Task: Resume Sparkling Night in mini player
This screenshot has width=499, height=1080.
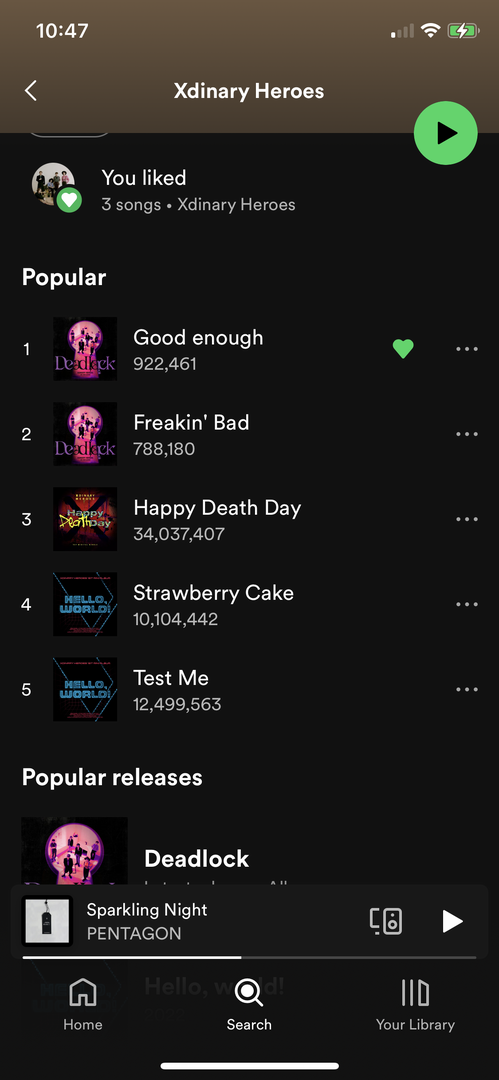Action: [452, 921]
